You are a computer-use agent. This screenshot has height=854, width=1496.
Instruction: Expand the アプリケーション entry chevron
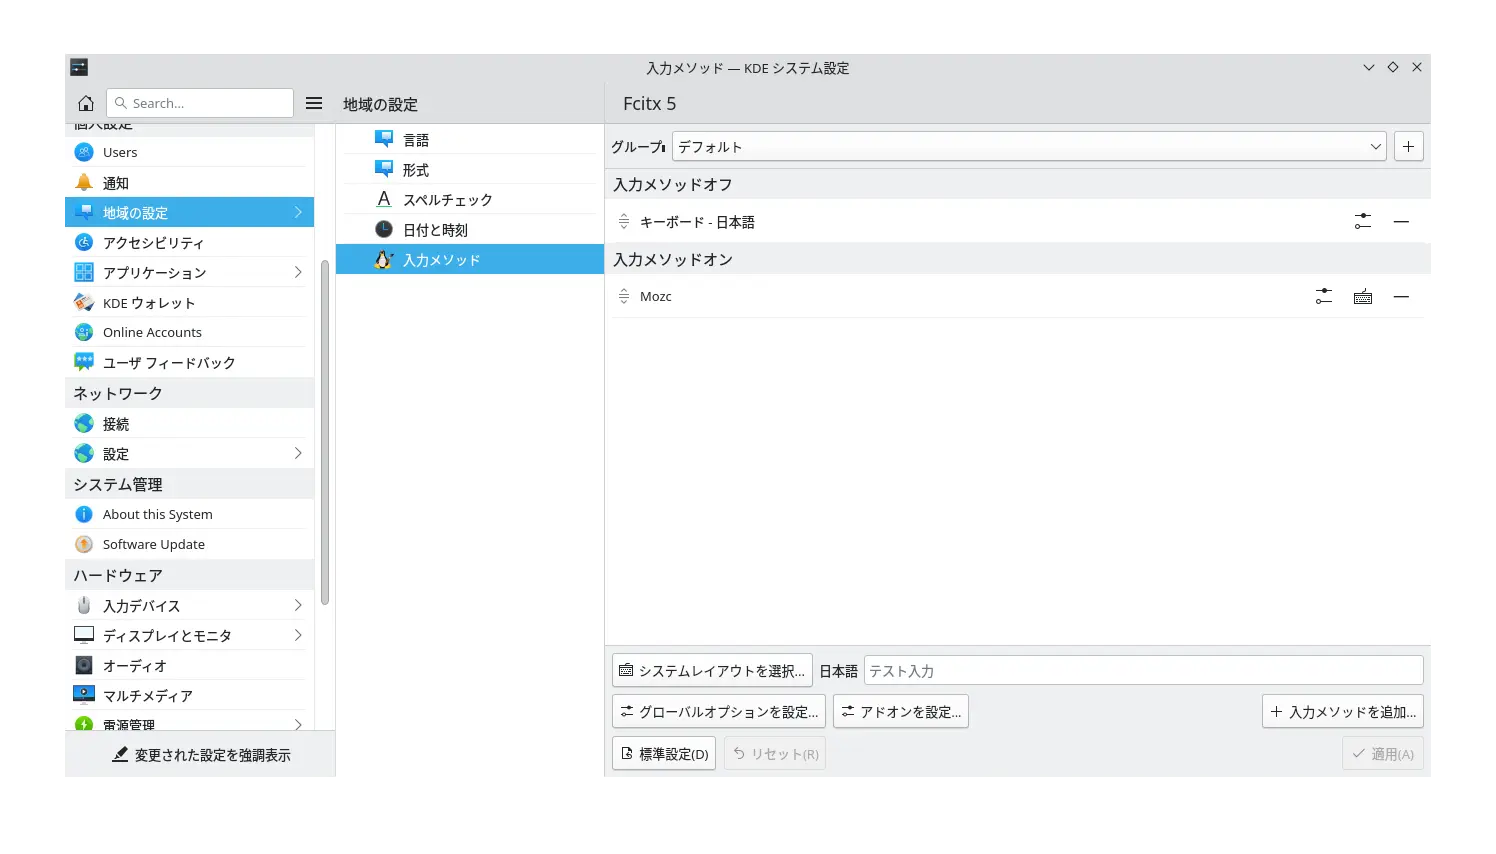tap(298, 272)
